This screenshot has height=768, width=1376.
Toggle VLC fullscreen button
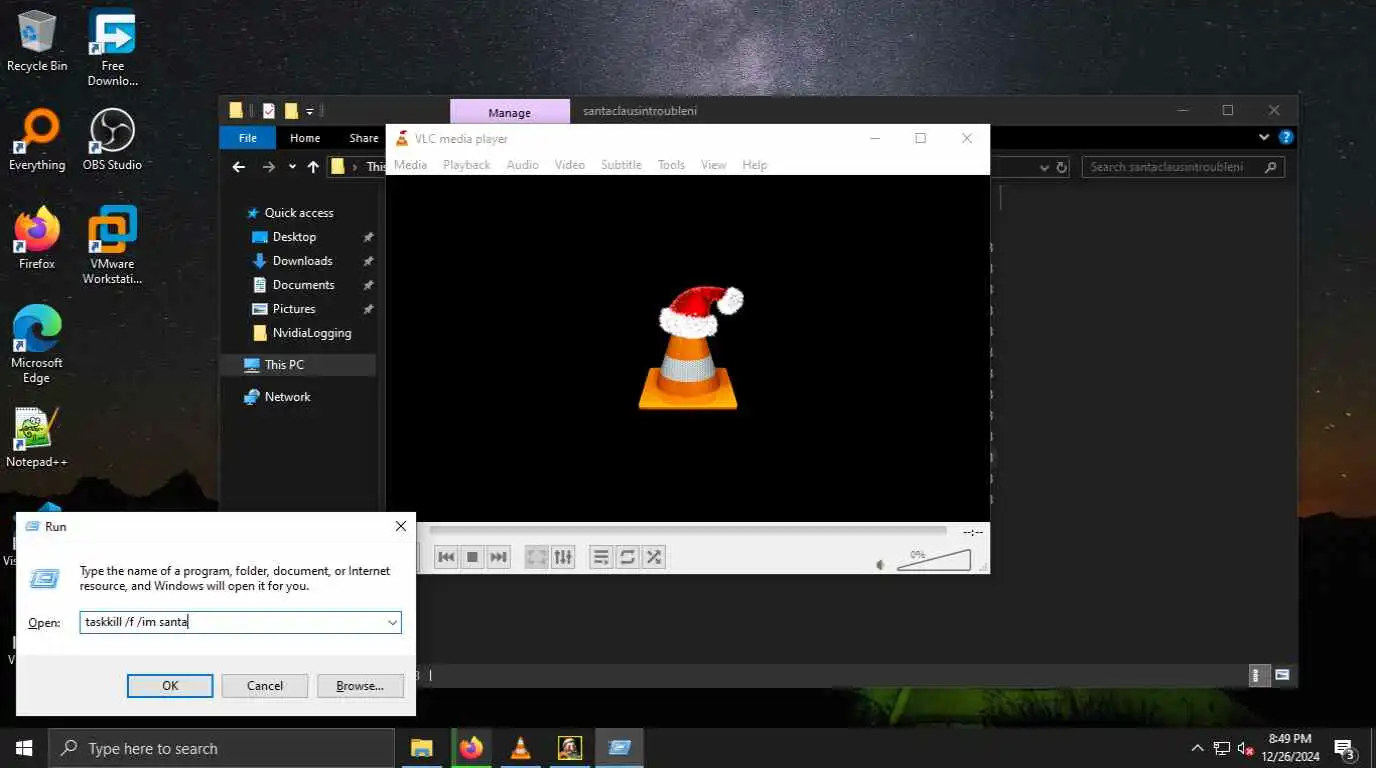pos(537,557)
